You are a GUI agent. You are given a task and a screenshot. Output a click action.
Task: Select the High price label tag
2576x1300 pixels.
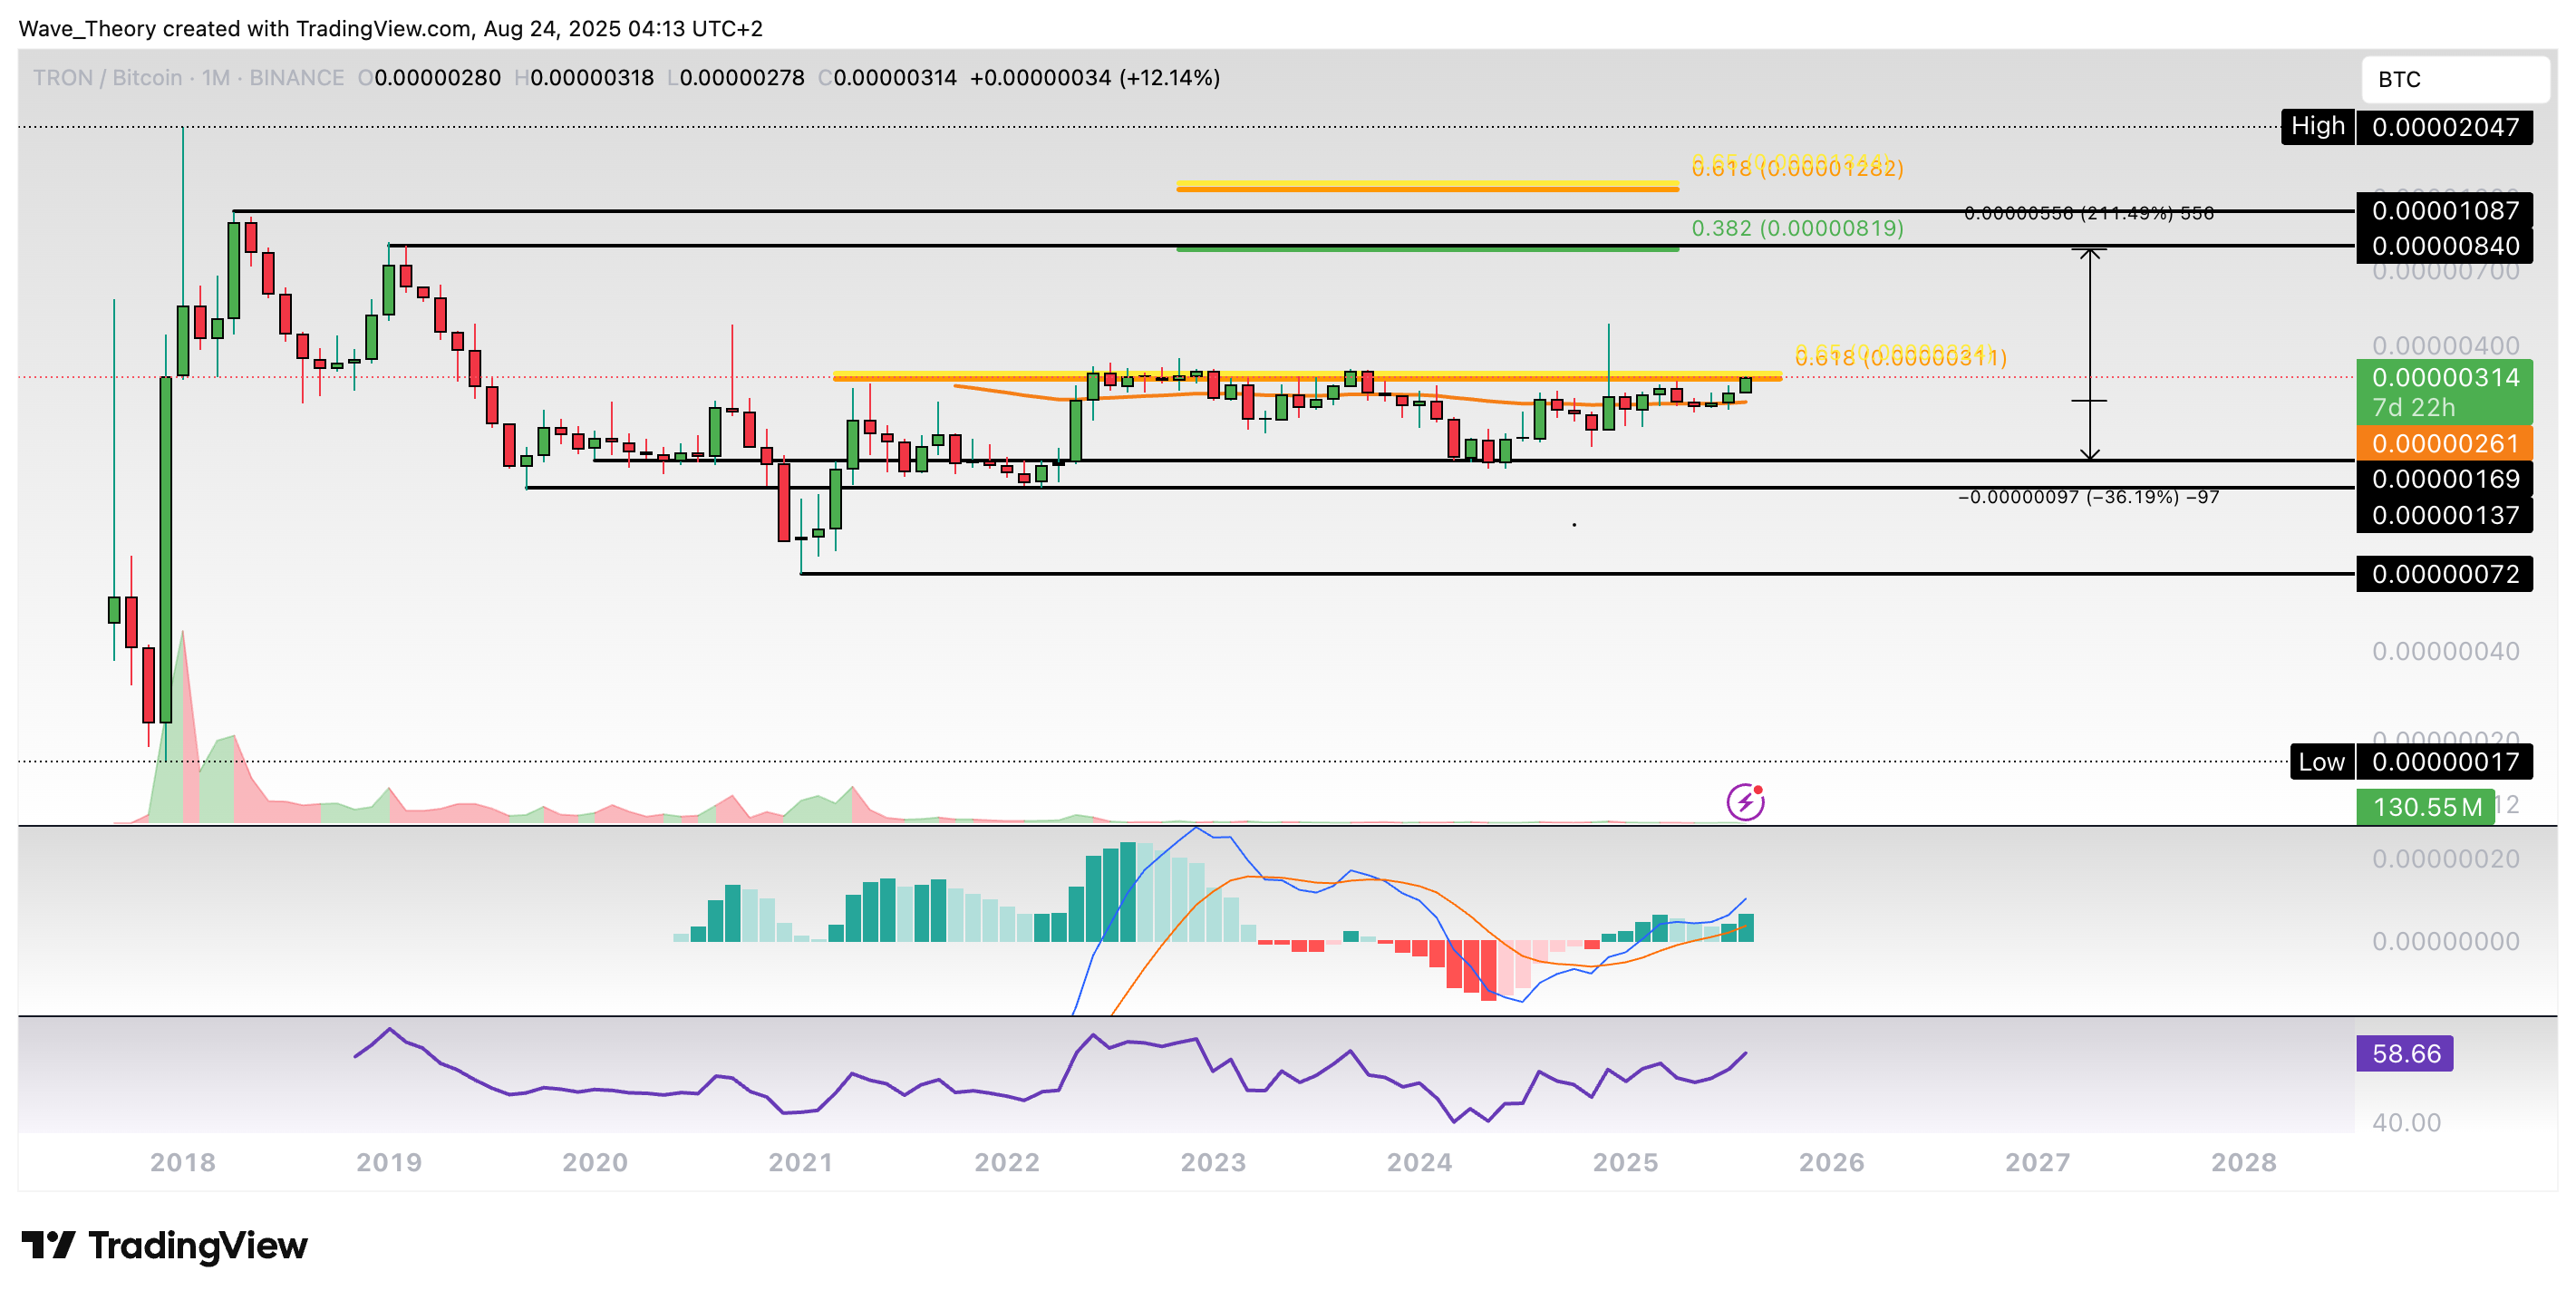point(2317,127)
